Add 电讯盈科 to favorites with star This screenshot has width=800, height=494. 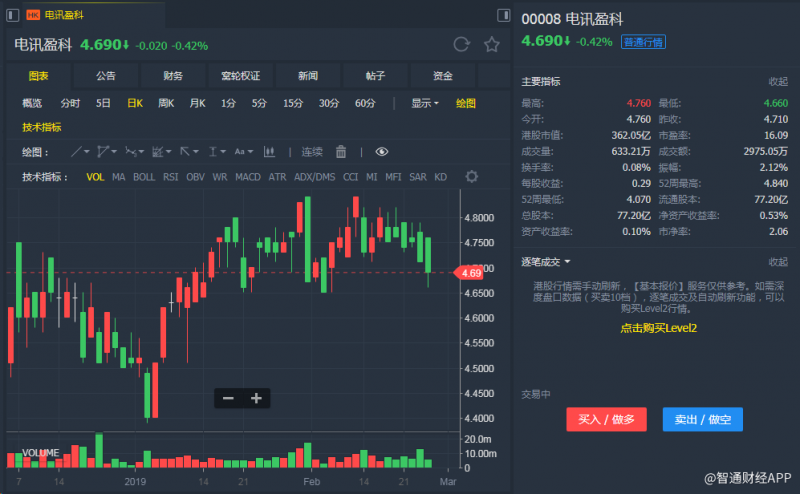491,44
